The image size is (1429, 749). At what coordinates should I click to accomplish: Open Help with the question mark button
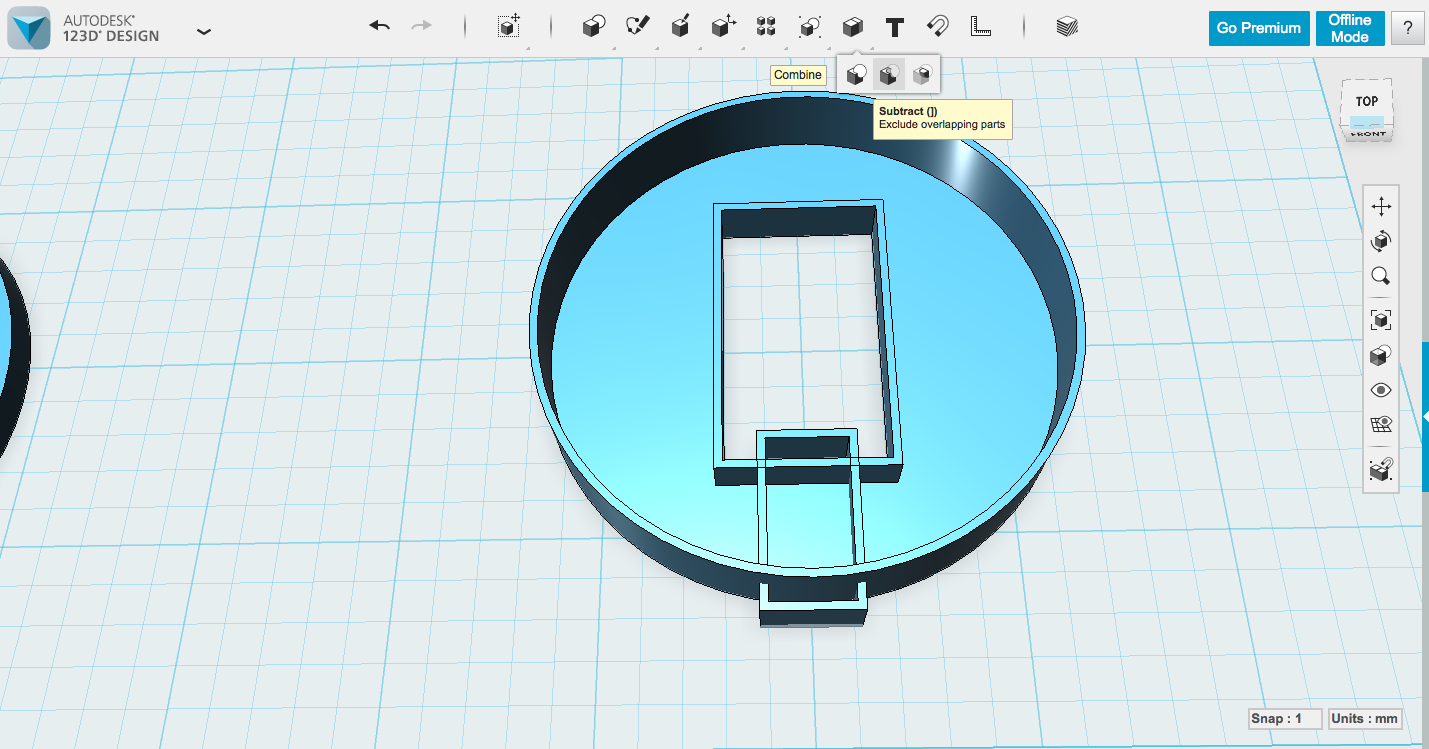pyautogui.click(x=1407, y=28)
